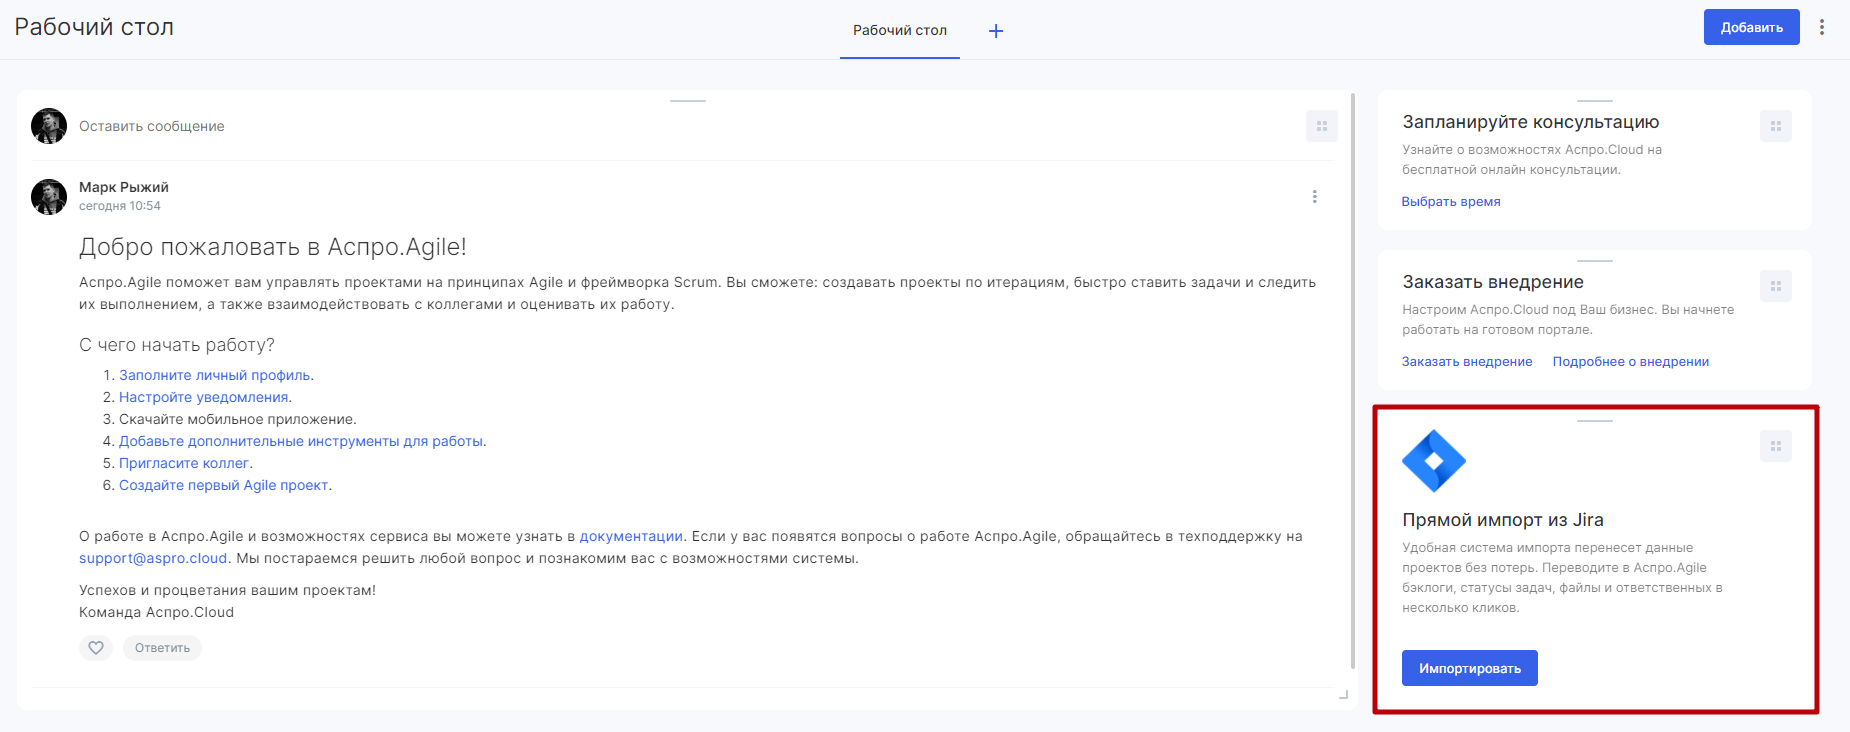The width and height of the screenshot is (1850, 732).
Task: Open the Пригласите коллег link
Action: (184, 463)
